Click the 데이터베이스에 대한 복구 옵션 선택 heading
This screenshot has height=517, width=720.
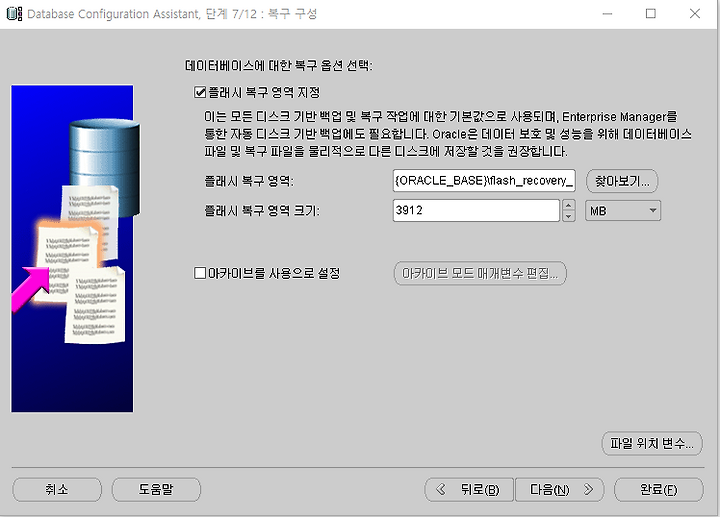[279, 66]
